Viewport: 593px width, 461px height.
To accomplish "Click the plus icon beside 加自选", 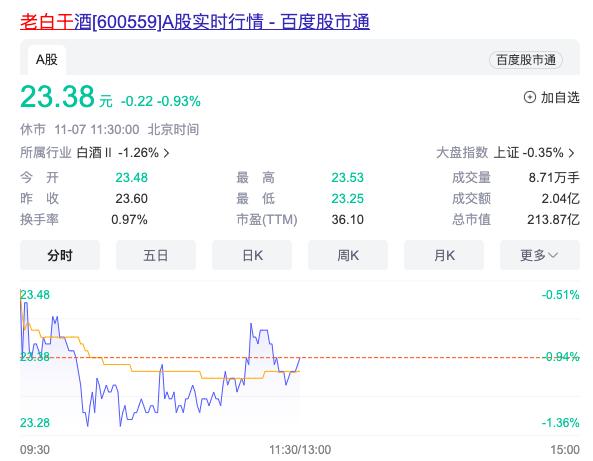I will [x=529, y=97].
